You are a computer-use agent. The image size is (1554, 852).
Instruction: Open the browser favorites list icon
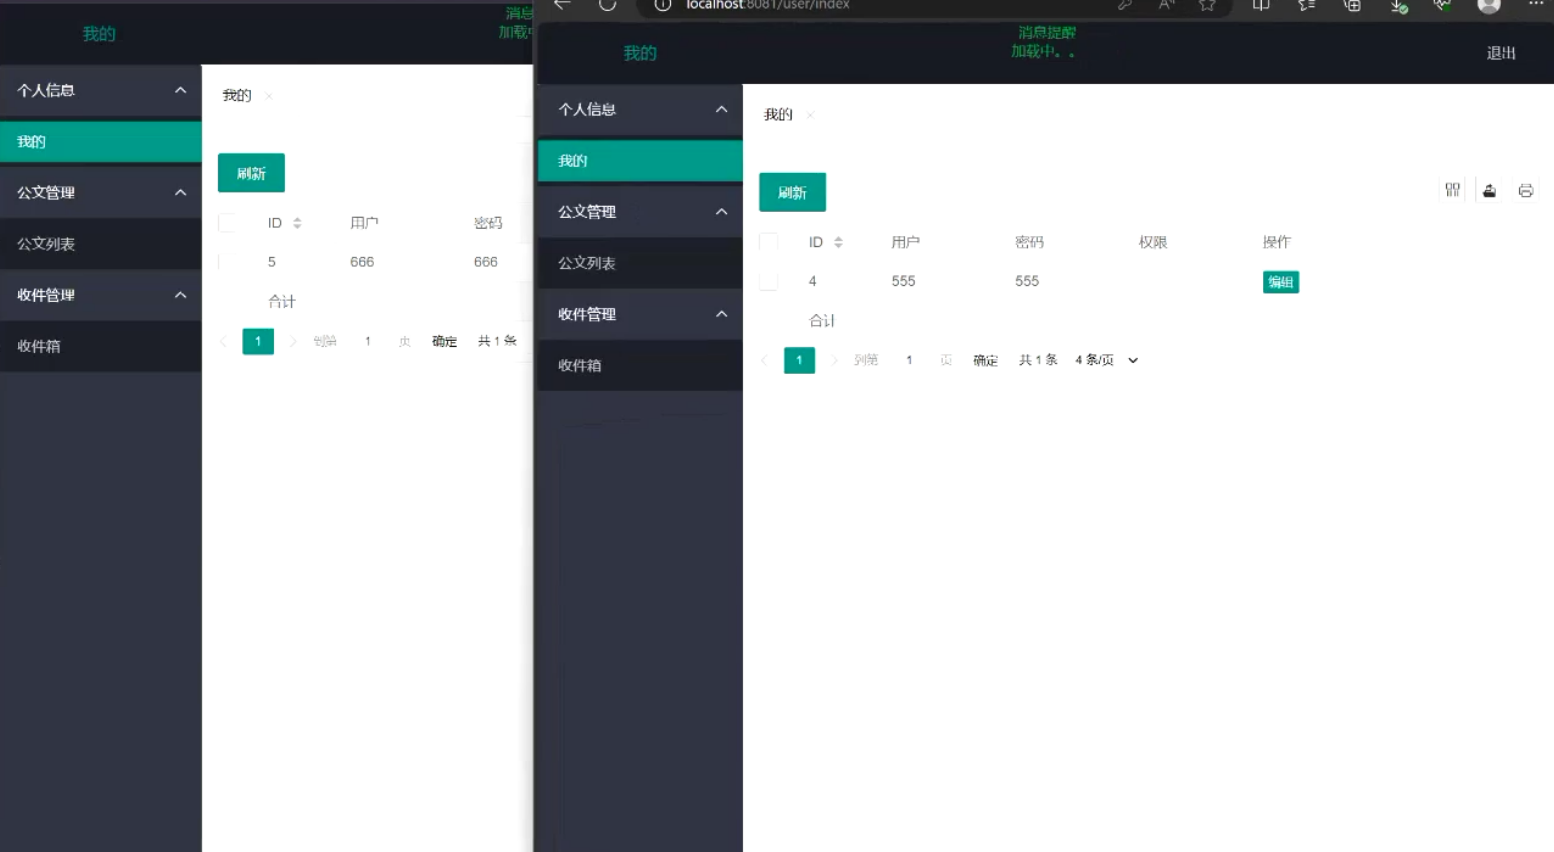[1306, 5]
